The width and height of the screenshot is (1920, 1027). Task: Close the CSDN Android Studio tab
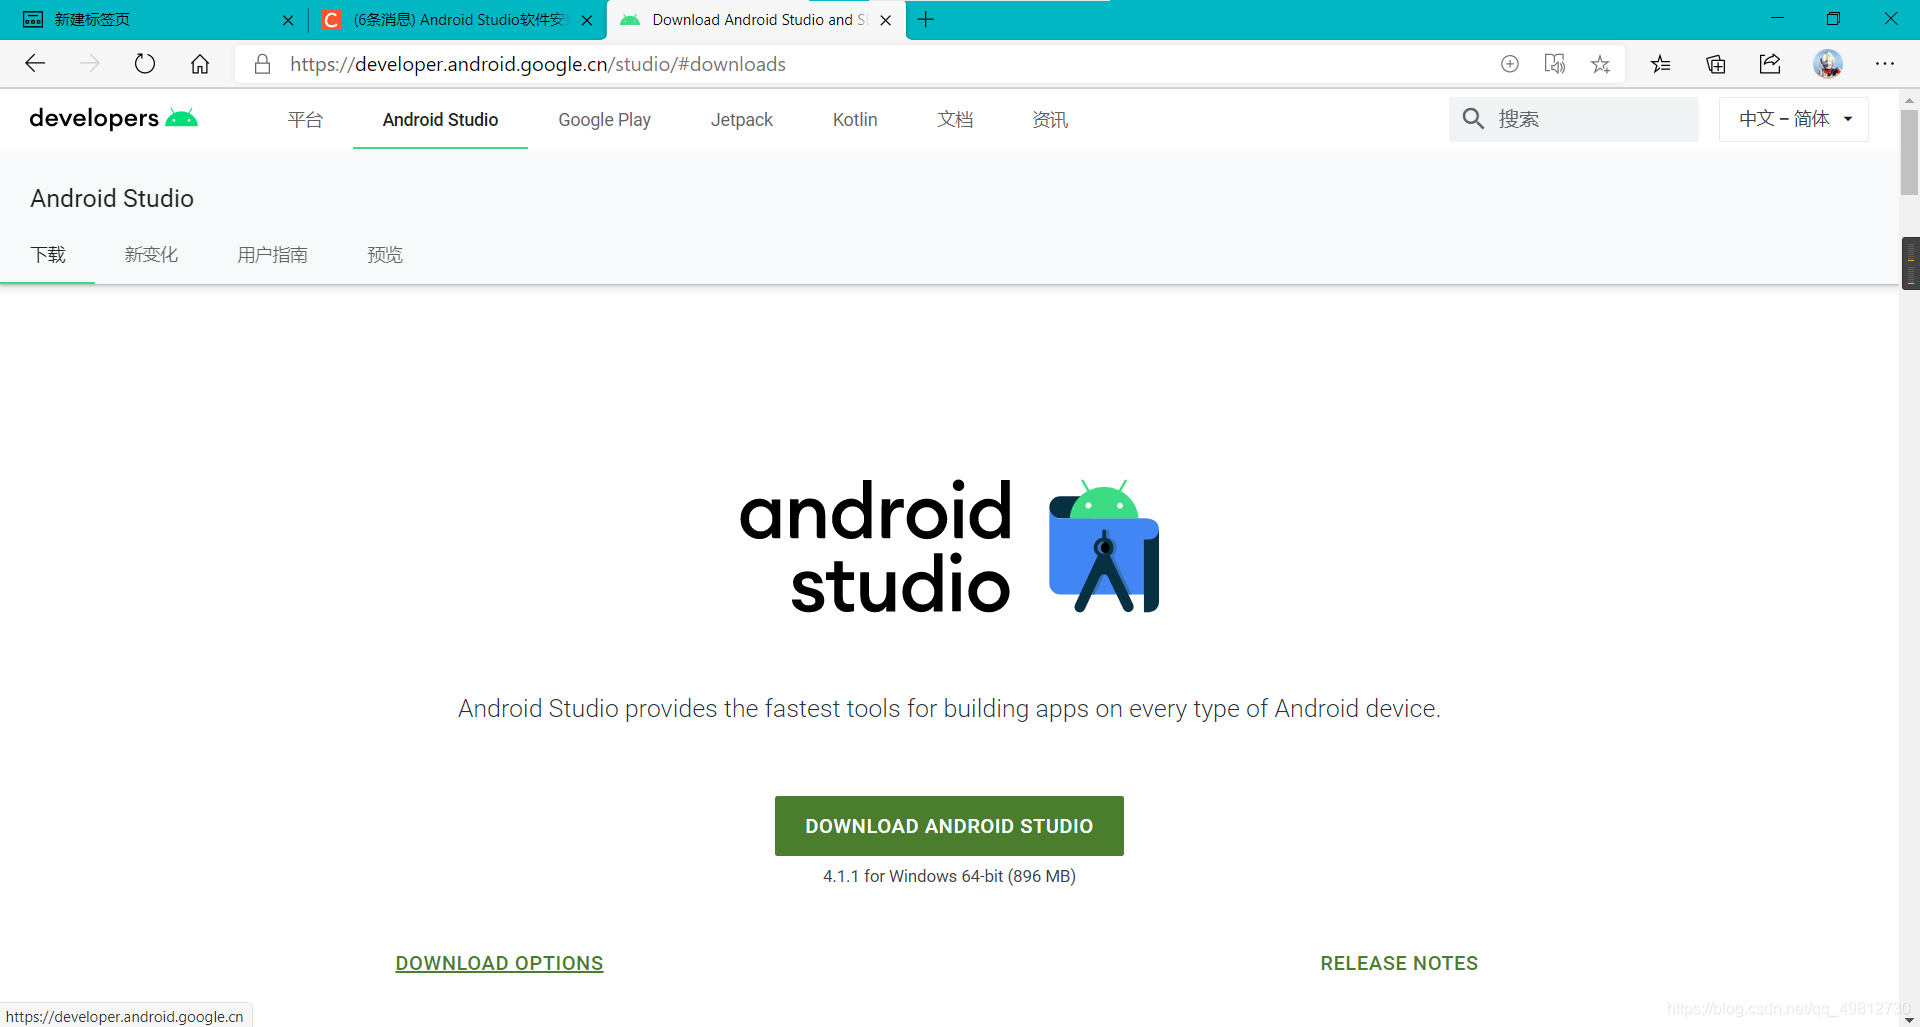click(587, 20)
